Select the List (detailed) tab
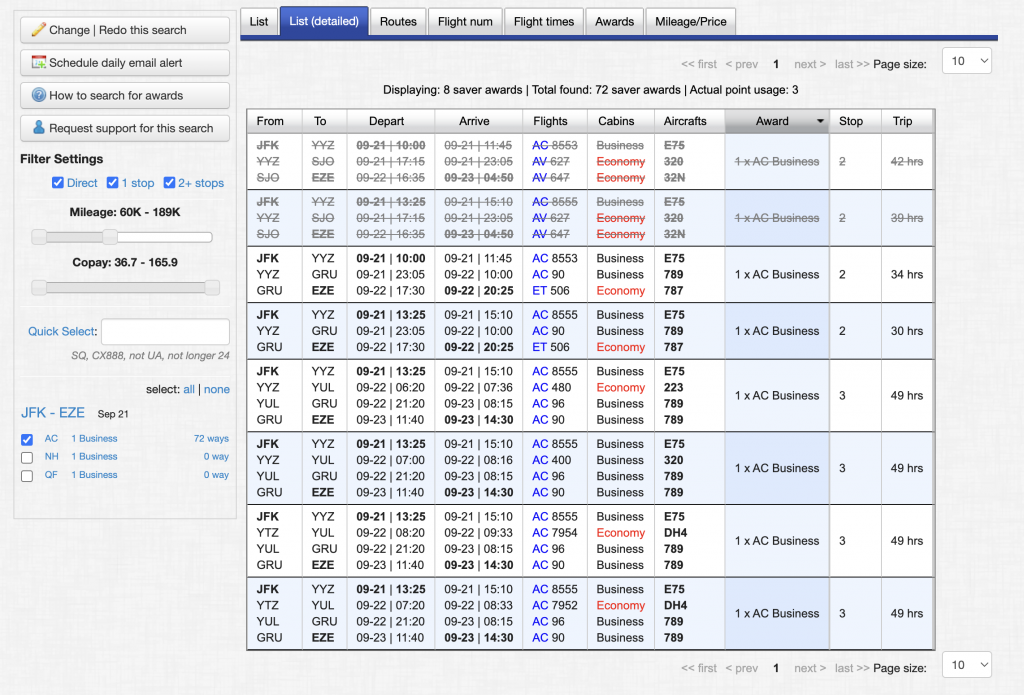Image resolution: width=1024 pixels, height=695 pixels. point(324,21)
